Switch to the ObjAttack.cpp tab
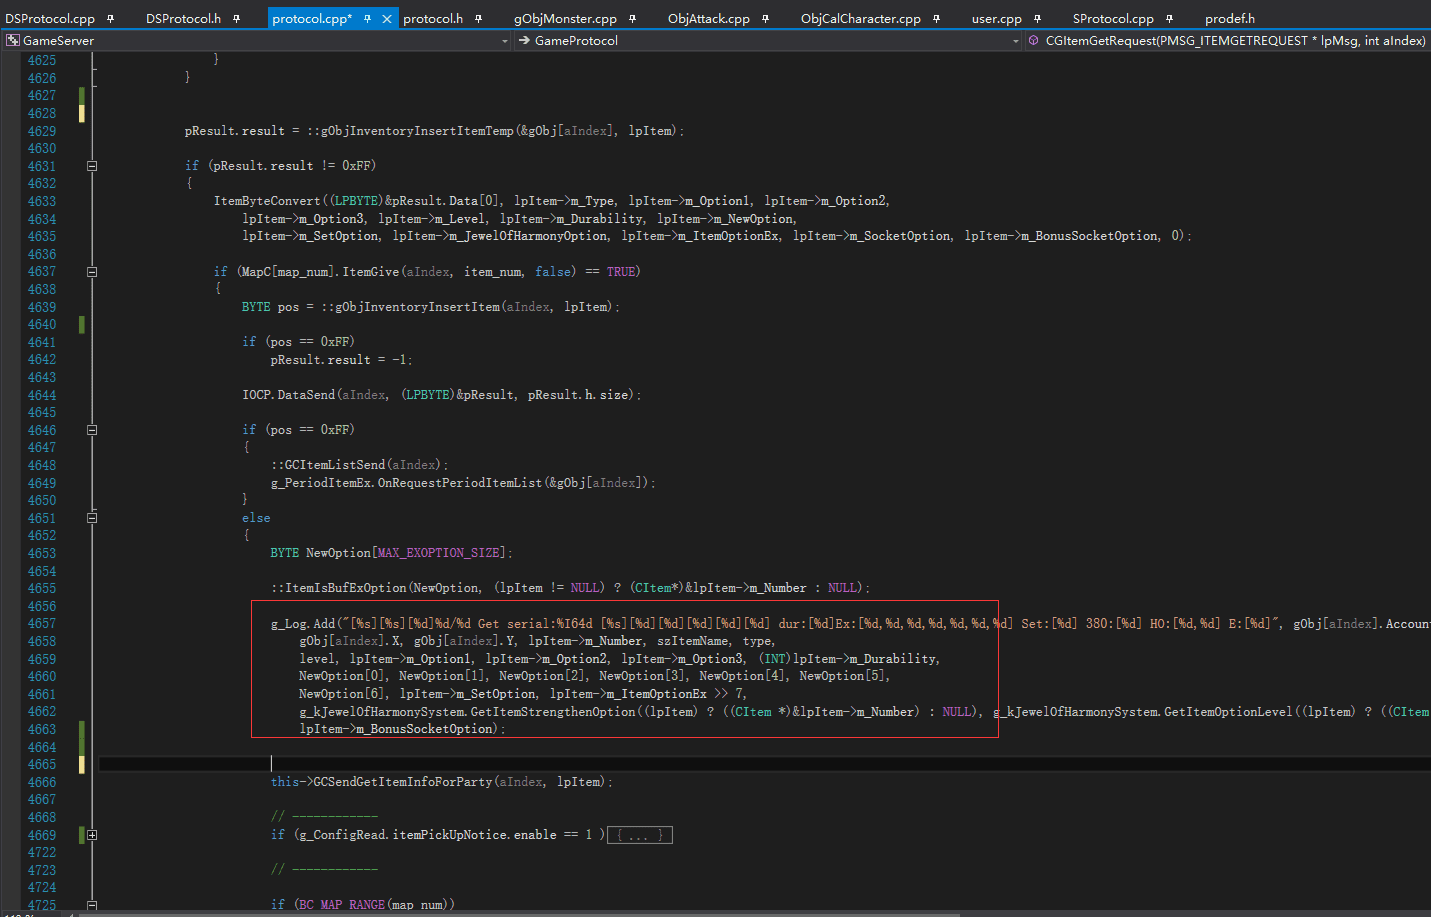Screen dimensions: 1431x917 click(709, 18)
